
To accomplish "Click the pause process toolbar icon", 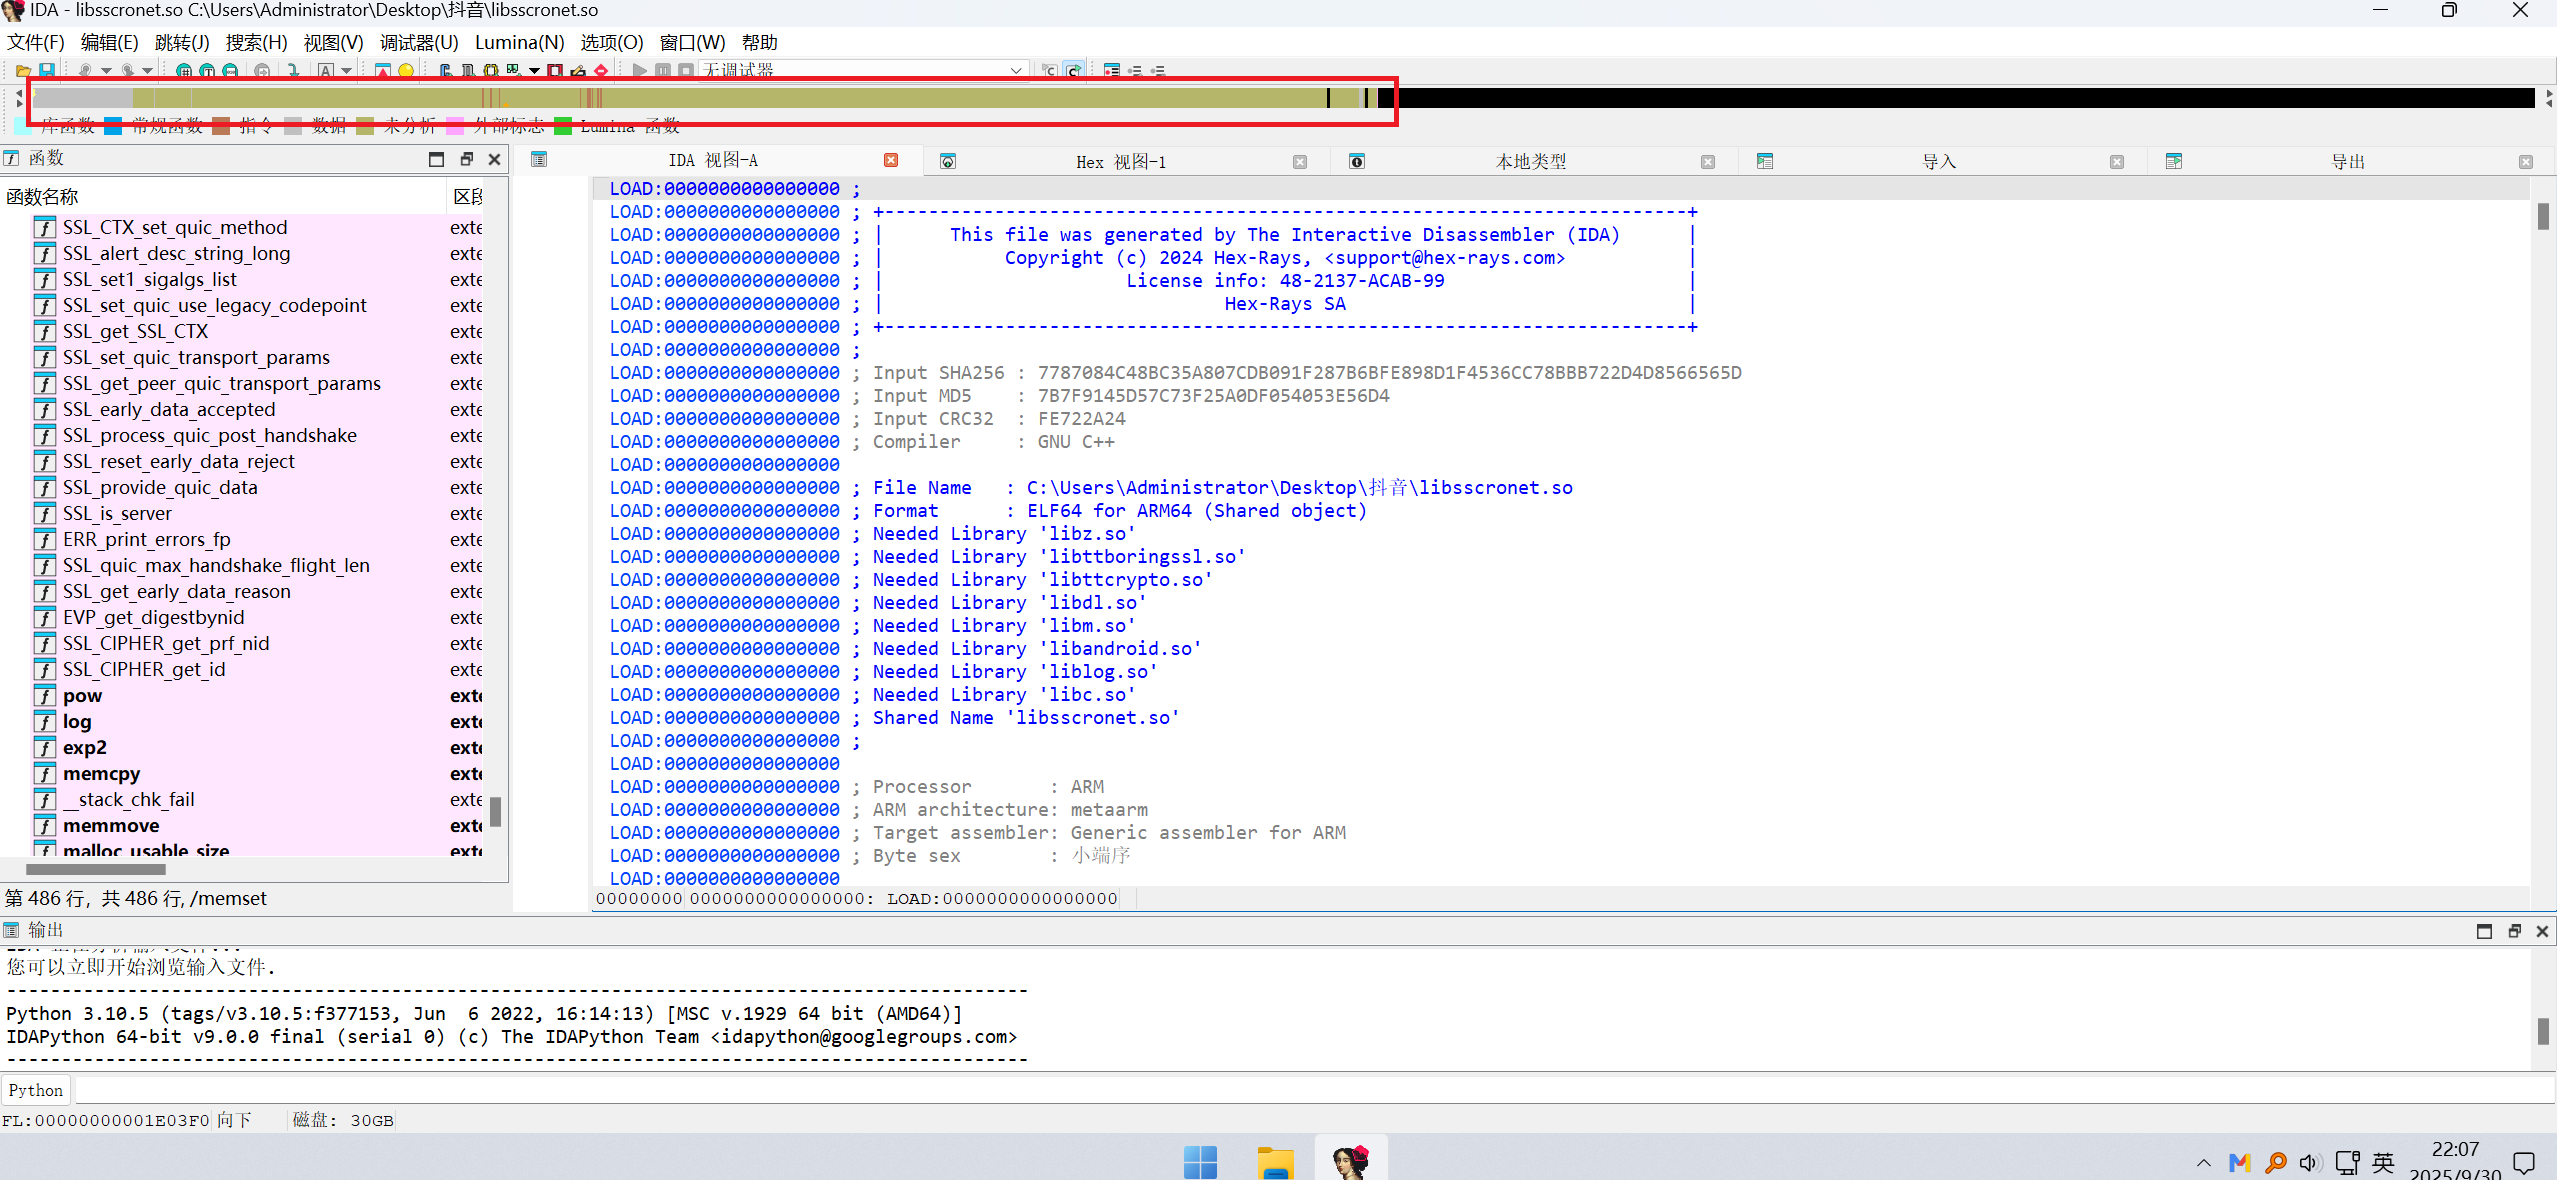I will click(x=663, y=71).
